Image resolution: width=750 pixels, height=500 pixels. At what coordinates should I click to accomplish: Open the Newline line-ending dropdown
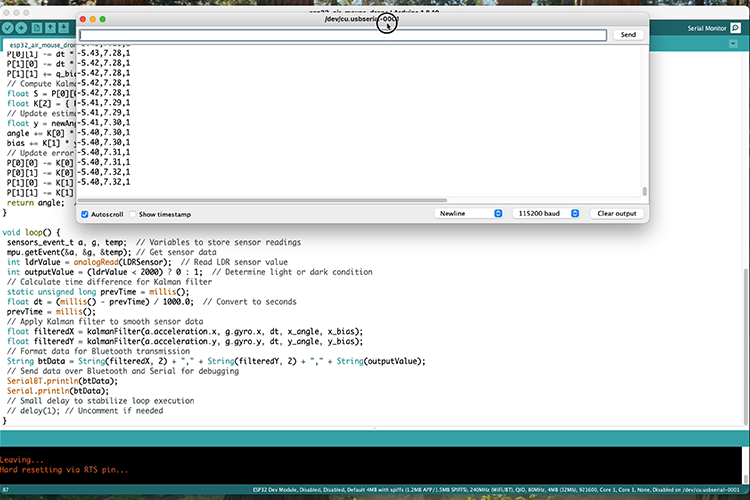tap(469, 214)
